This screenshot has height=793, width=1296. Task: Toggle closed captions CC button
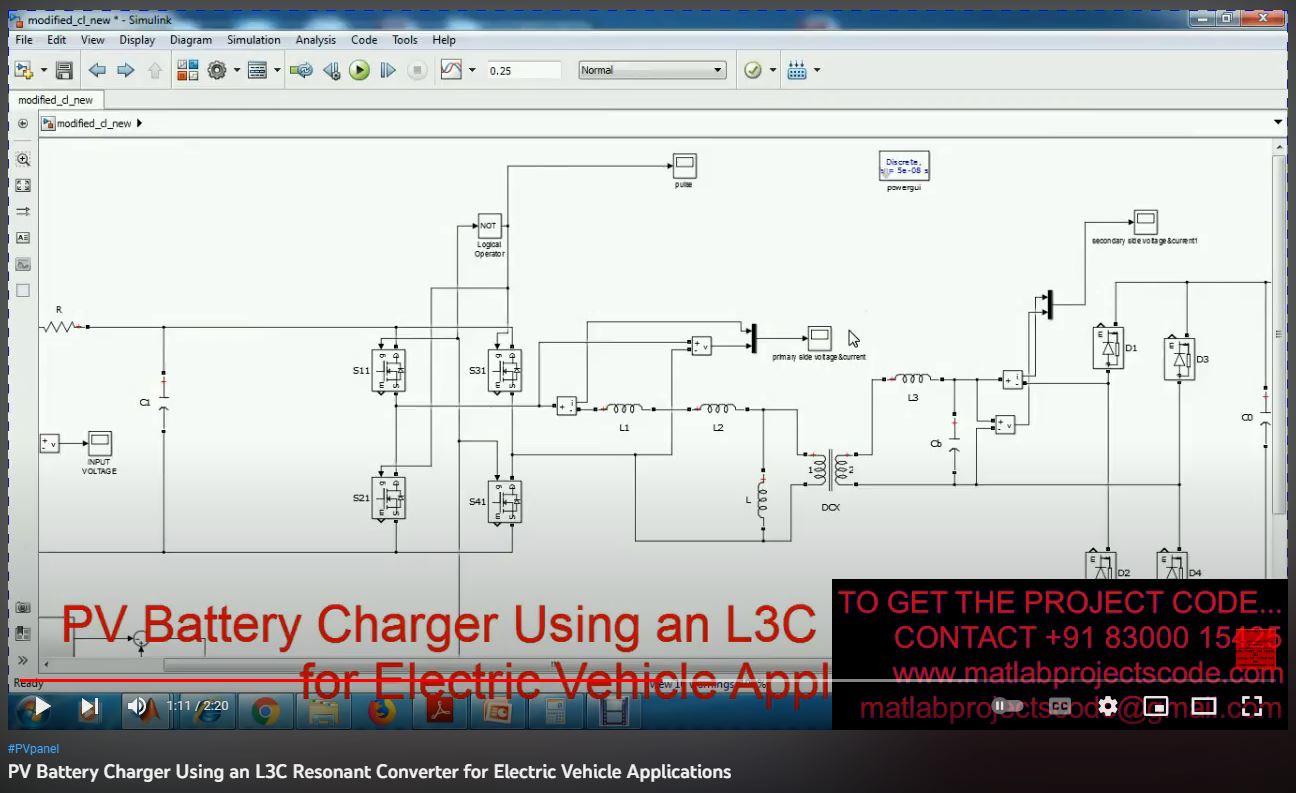coord(1060,706)
